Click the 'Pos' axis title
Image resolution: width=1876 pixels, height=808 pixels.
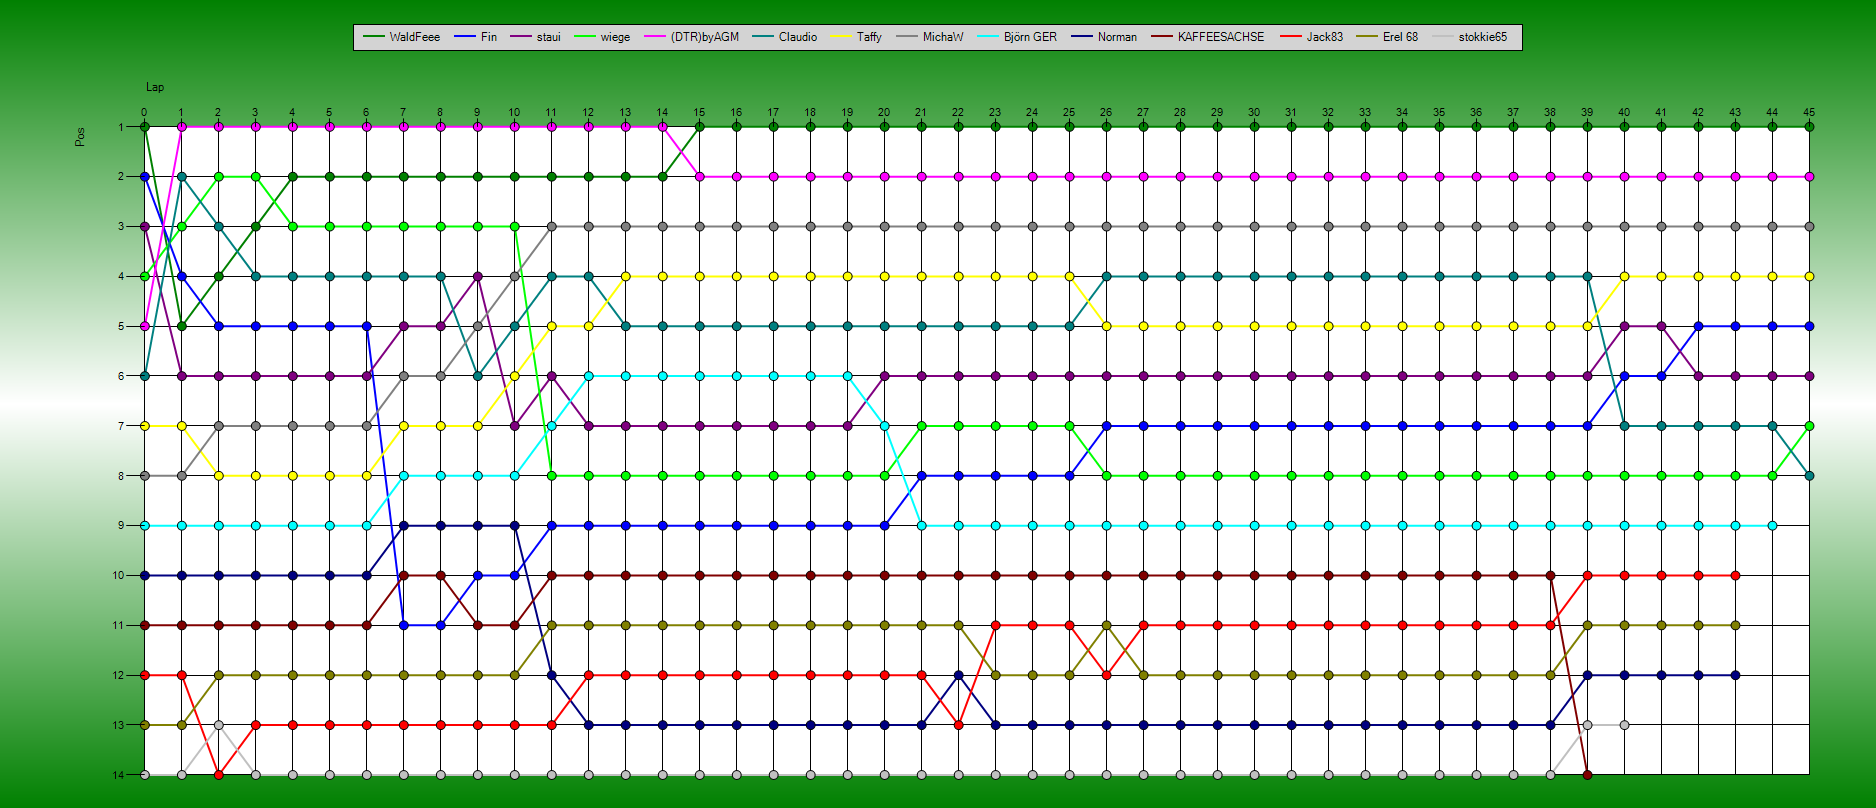pos(80,137)
